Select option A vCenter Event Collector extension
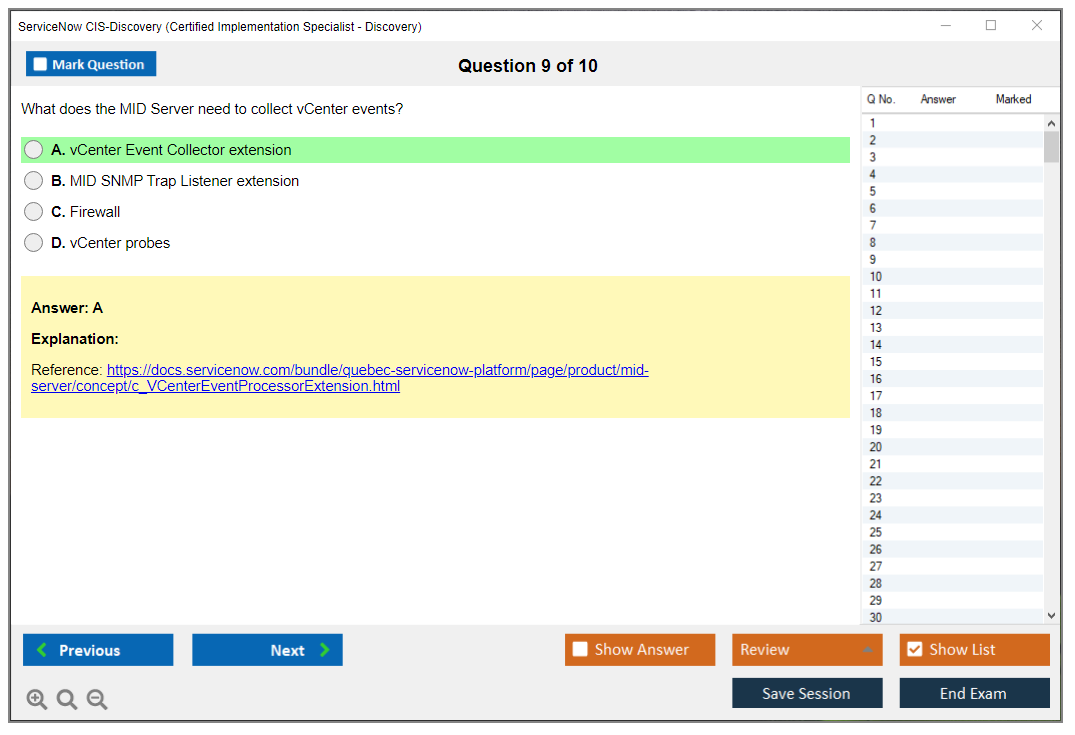1075x735 pixels. coord(34,150)
